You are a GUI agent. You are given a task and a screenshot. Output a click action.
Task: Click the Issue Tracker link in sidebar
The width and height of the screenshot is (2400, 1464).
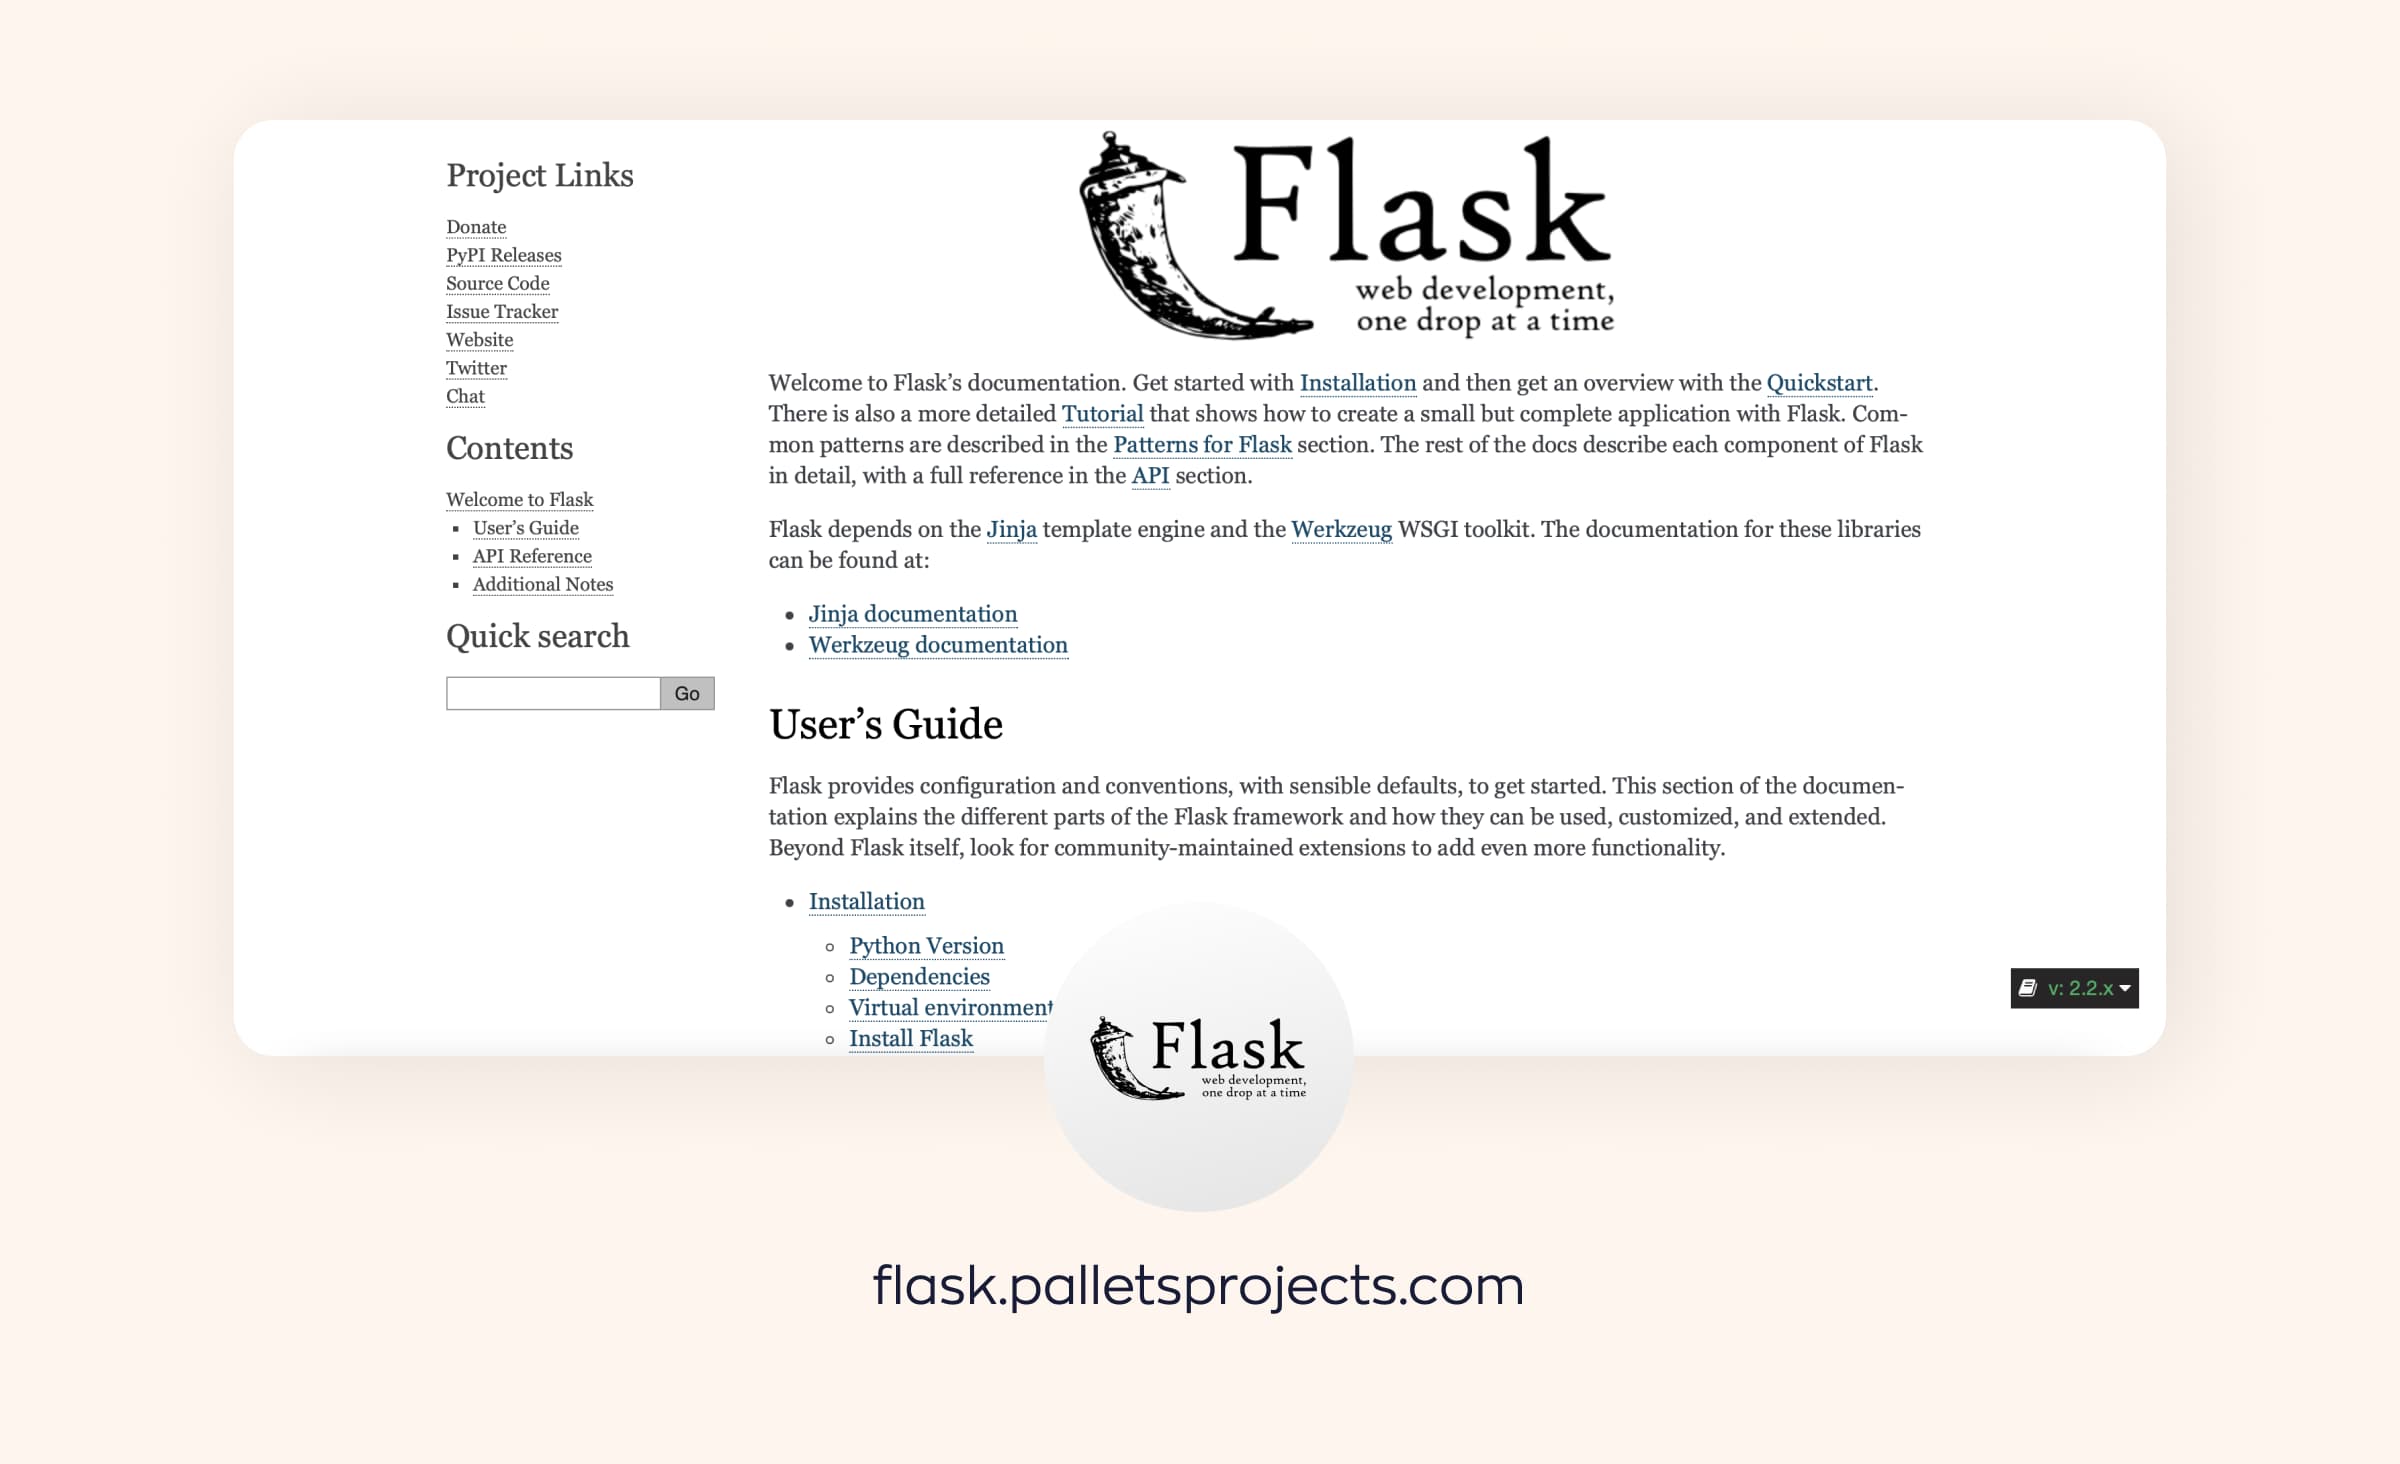pos(501,310)
